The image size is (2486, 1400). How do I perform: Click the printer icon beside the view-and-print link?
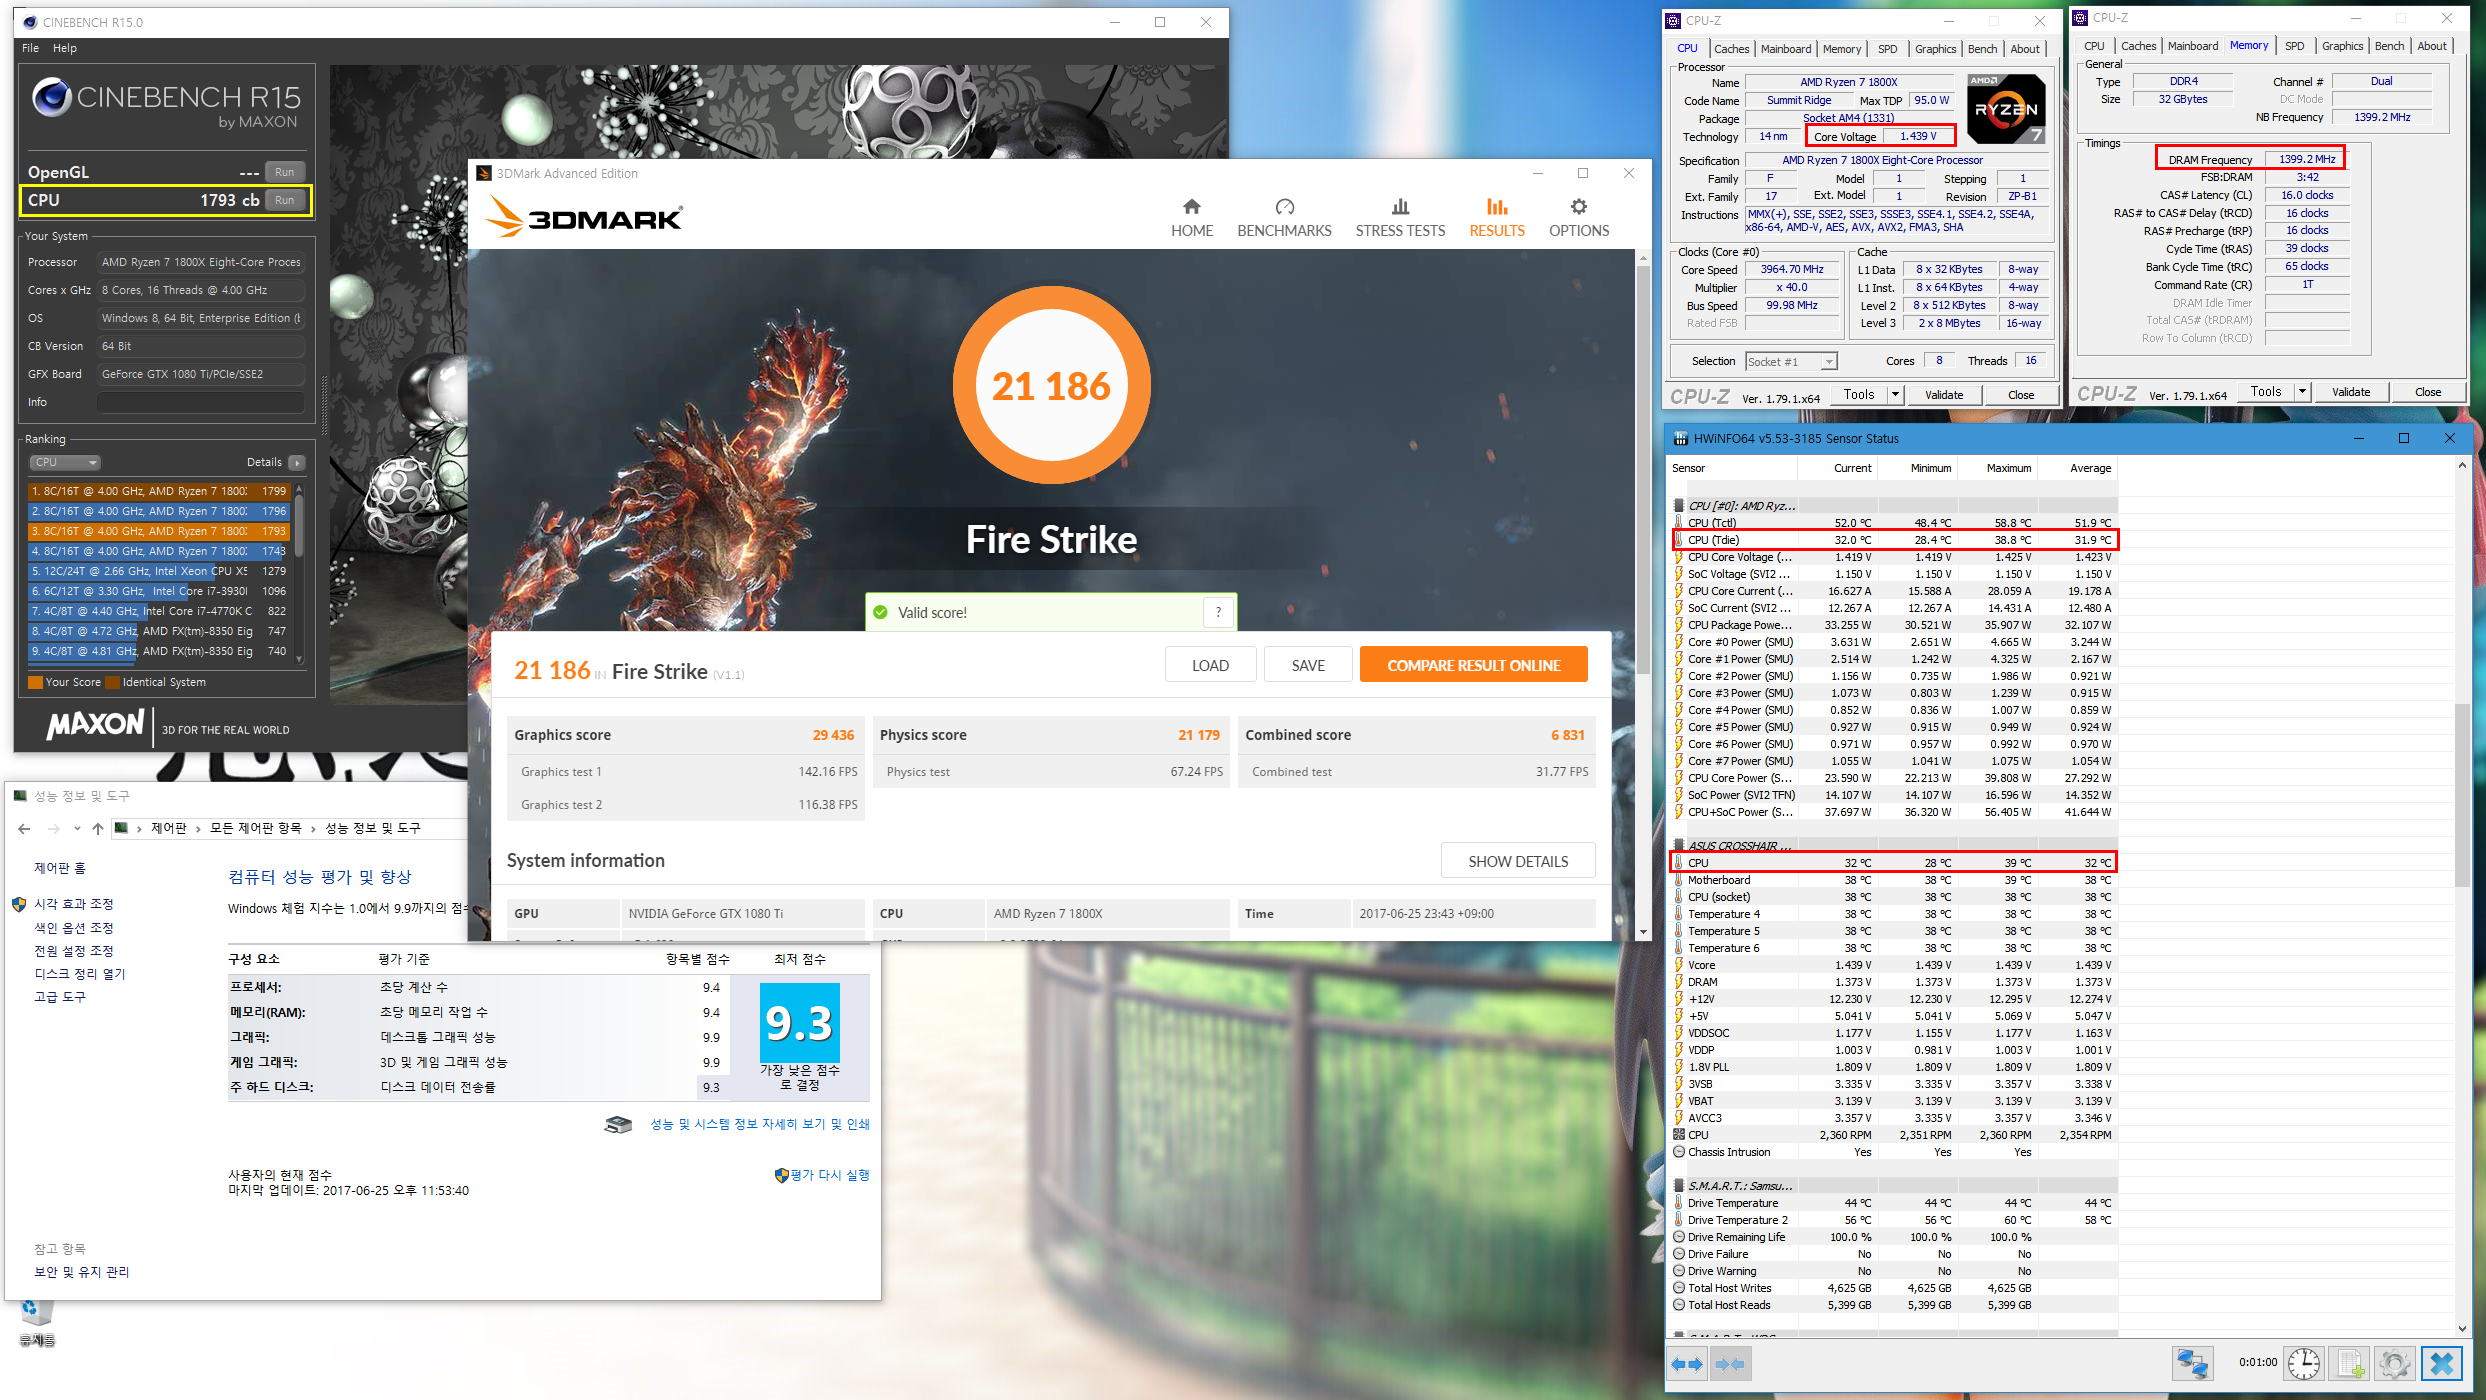(619, 1124)
